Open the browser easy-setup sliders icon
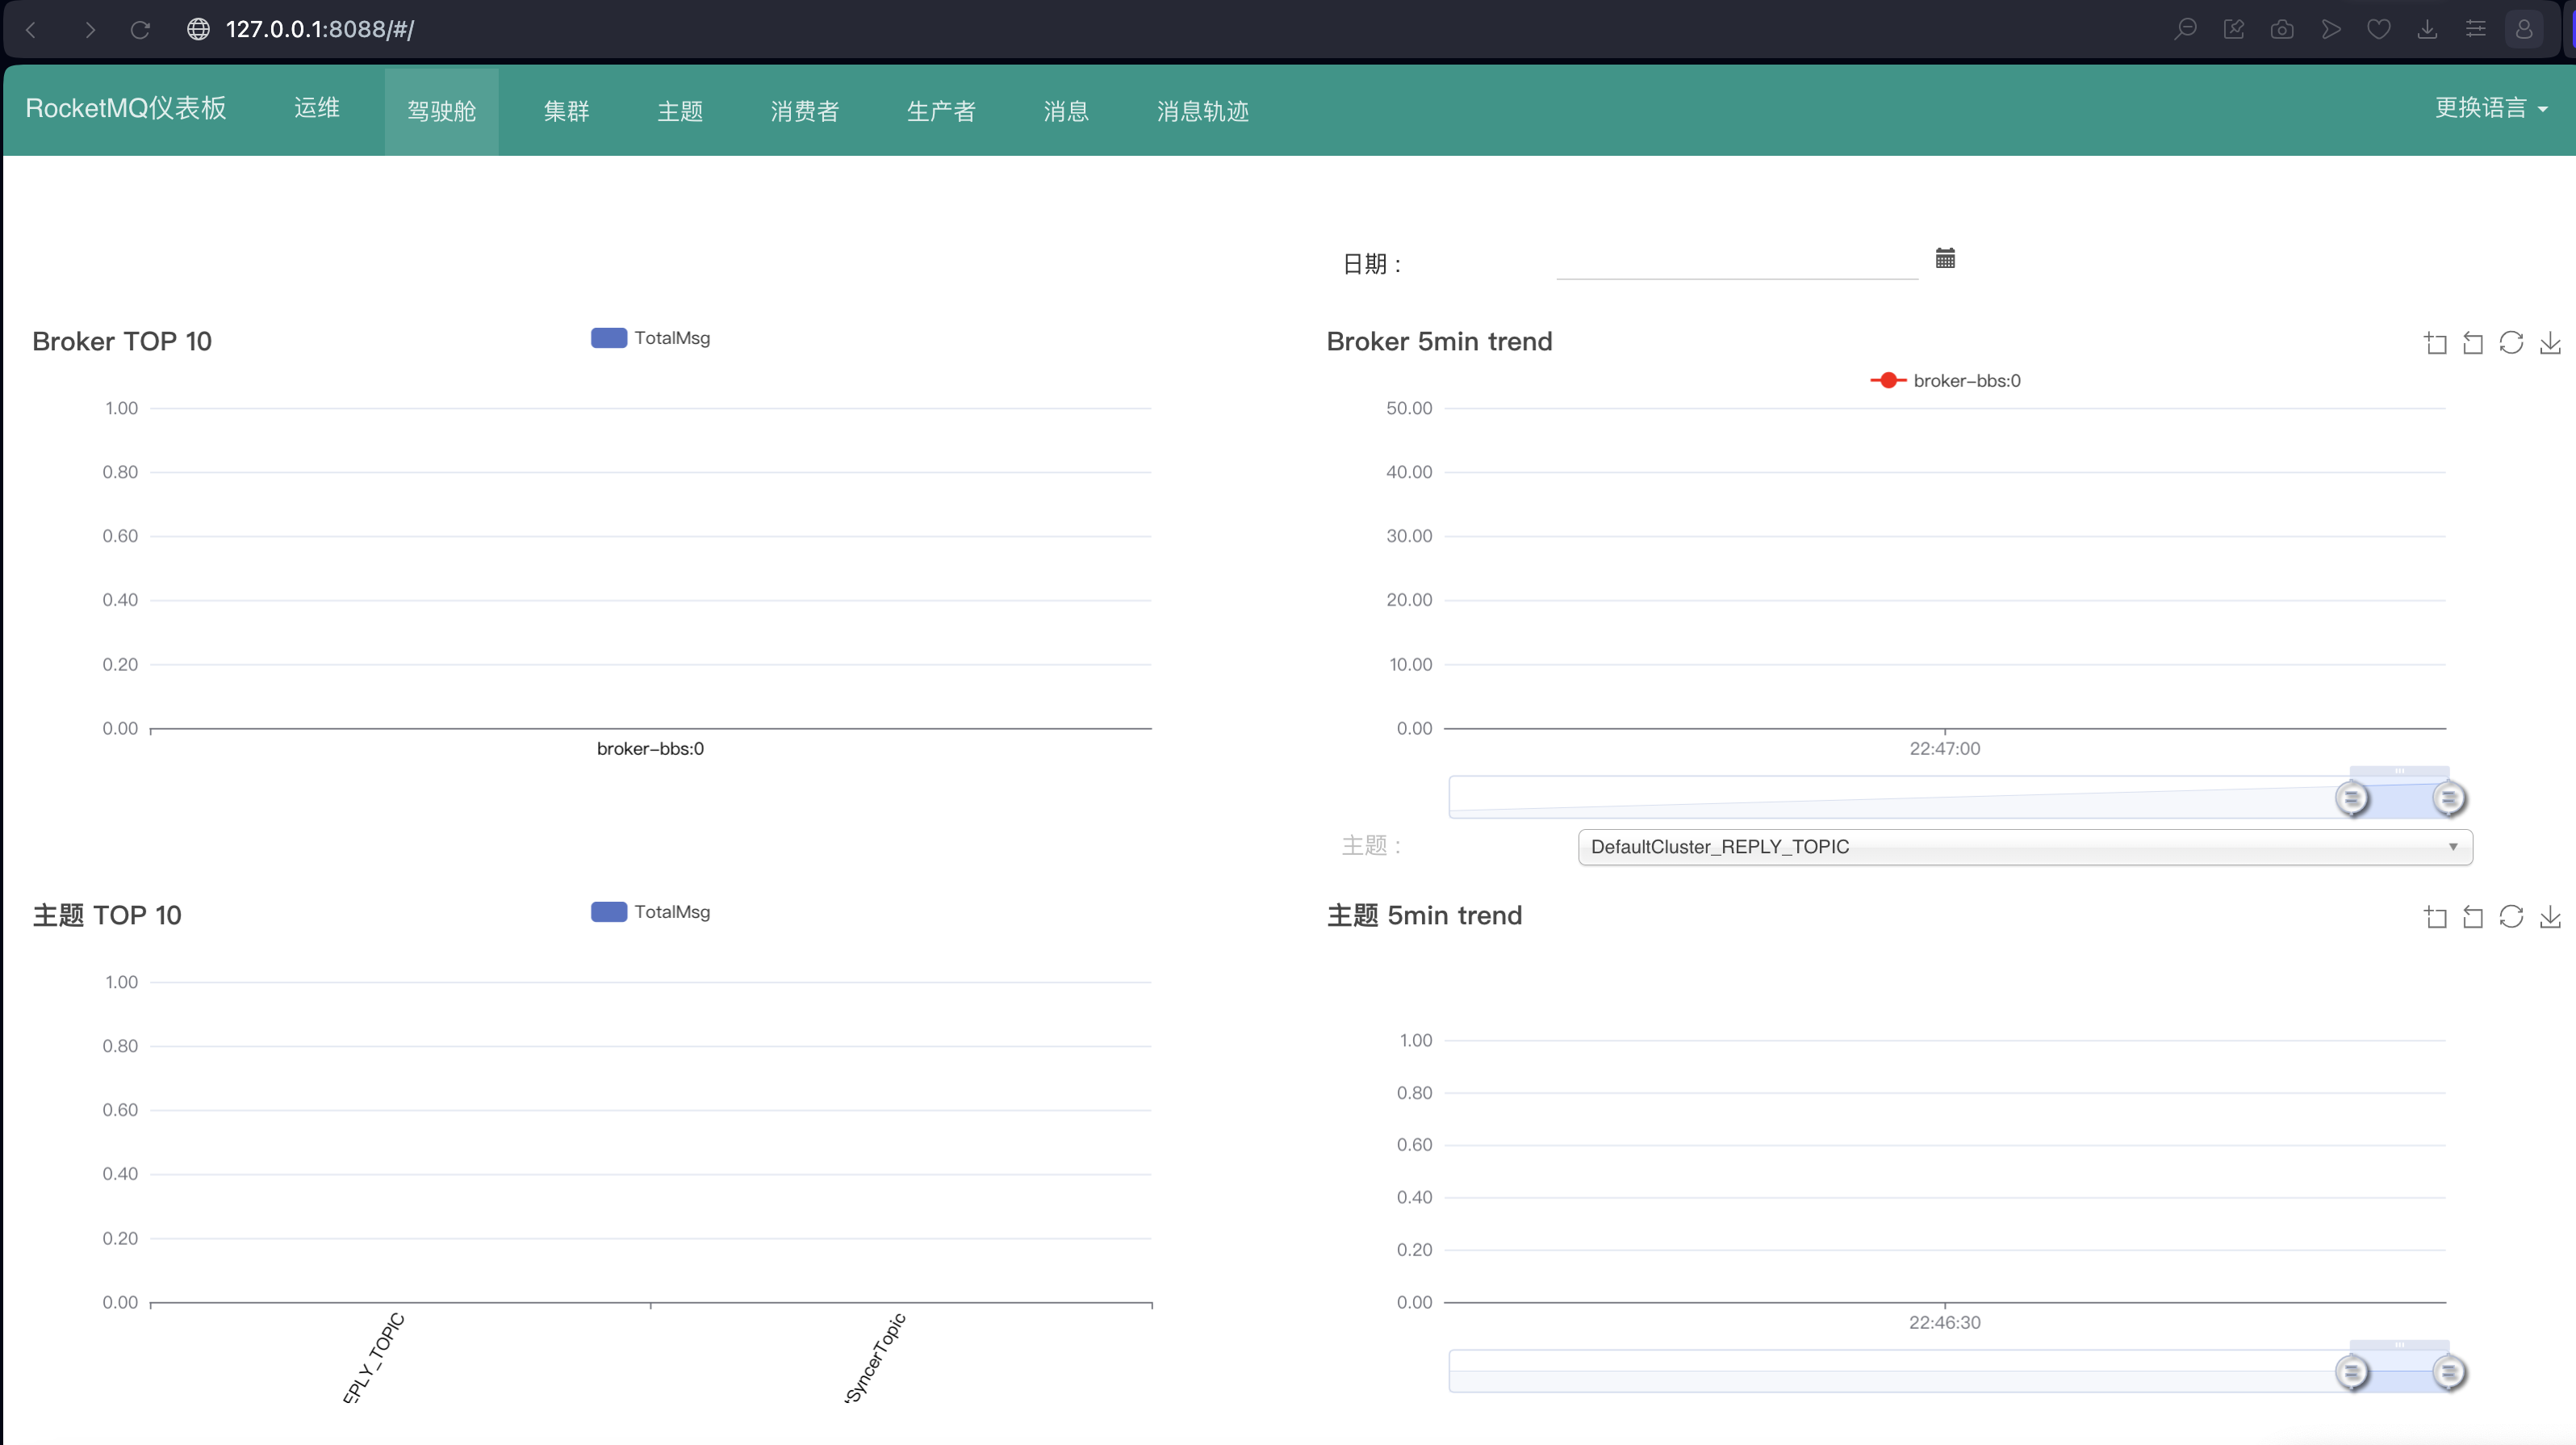The width and height of the screenshot is (2576, 1445). 2476,29
